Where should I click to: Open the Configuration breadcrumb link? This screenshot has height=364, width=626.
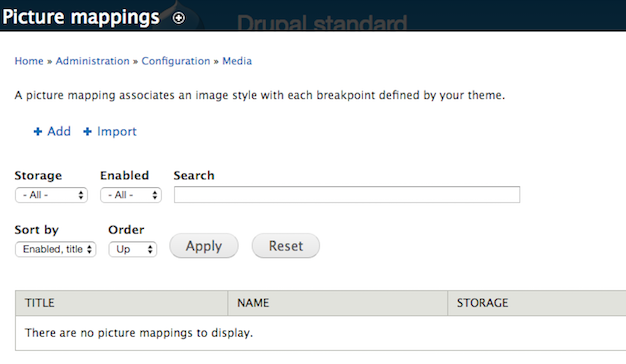coord(176,61)
